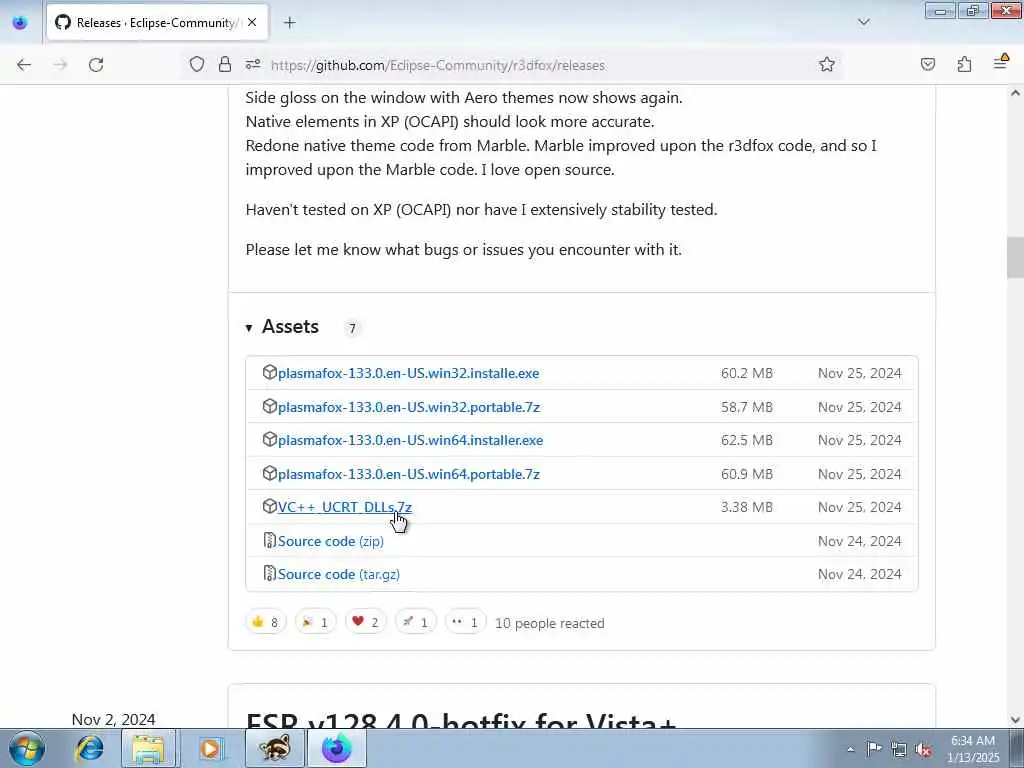Click file icon beside Source code (tar.gz)
The image size is (1024, 768).
[269, 573]
